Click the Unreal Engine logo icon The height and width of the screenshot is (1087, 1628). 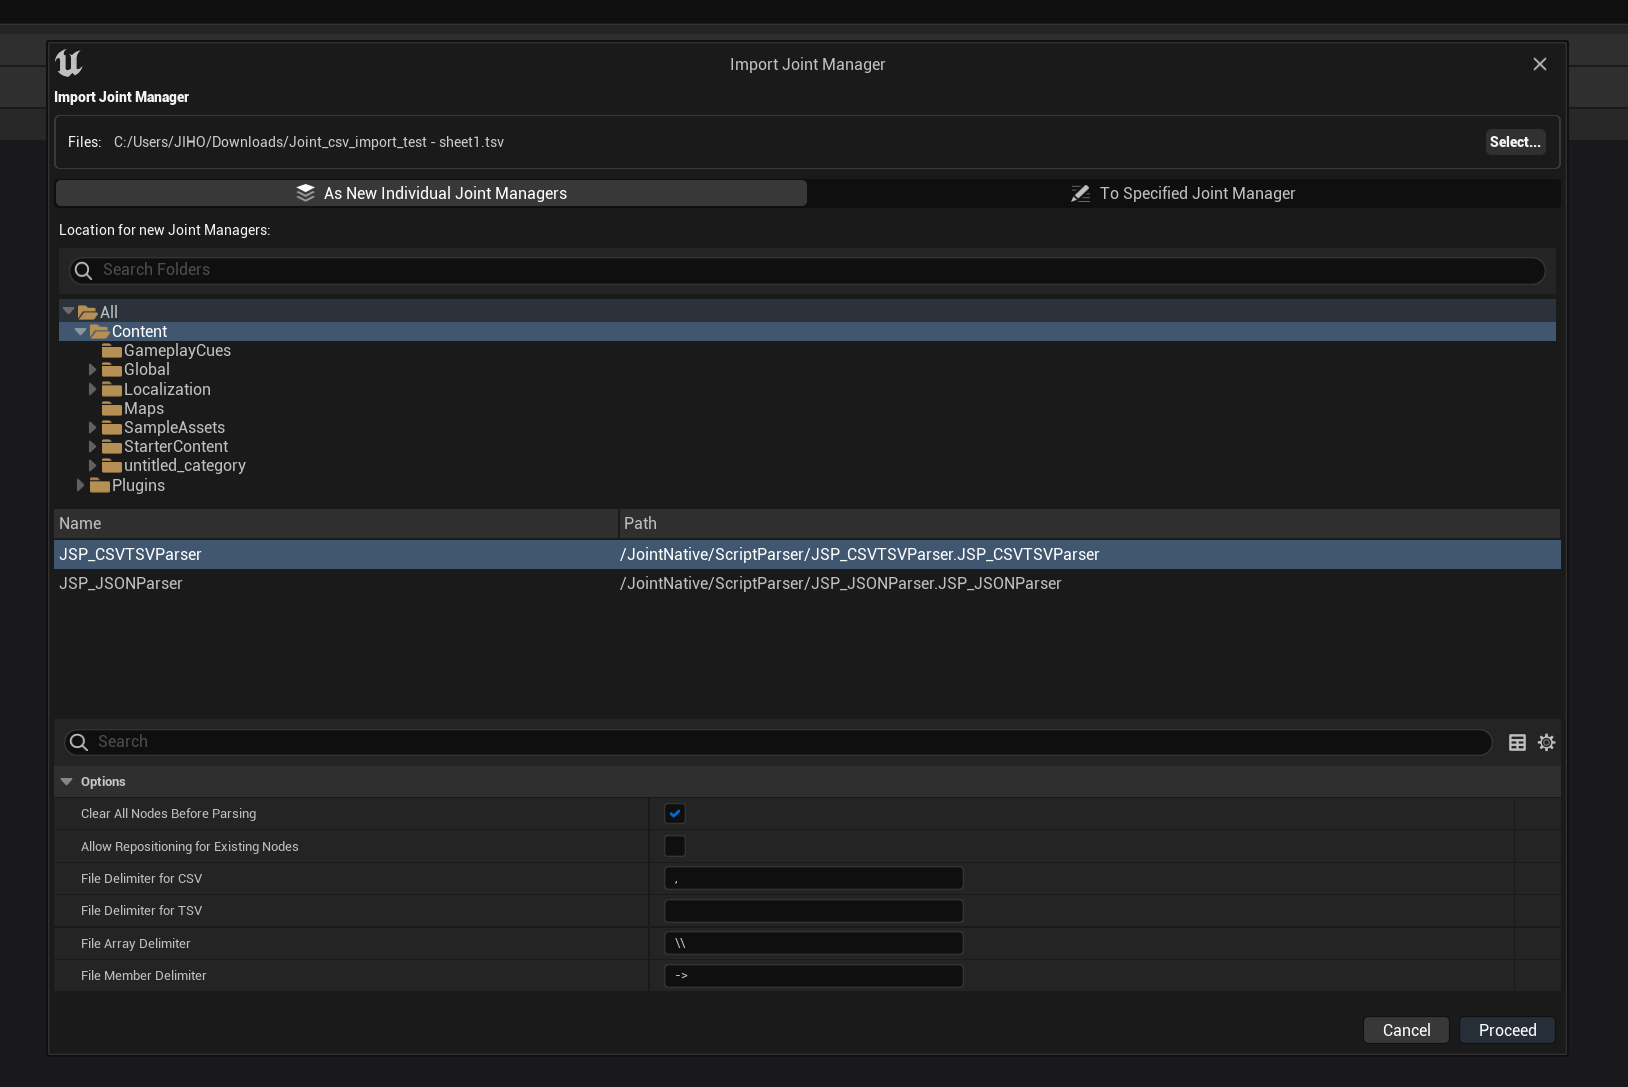(x=69, y=63)
